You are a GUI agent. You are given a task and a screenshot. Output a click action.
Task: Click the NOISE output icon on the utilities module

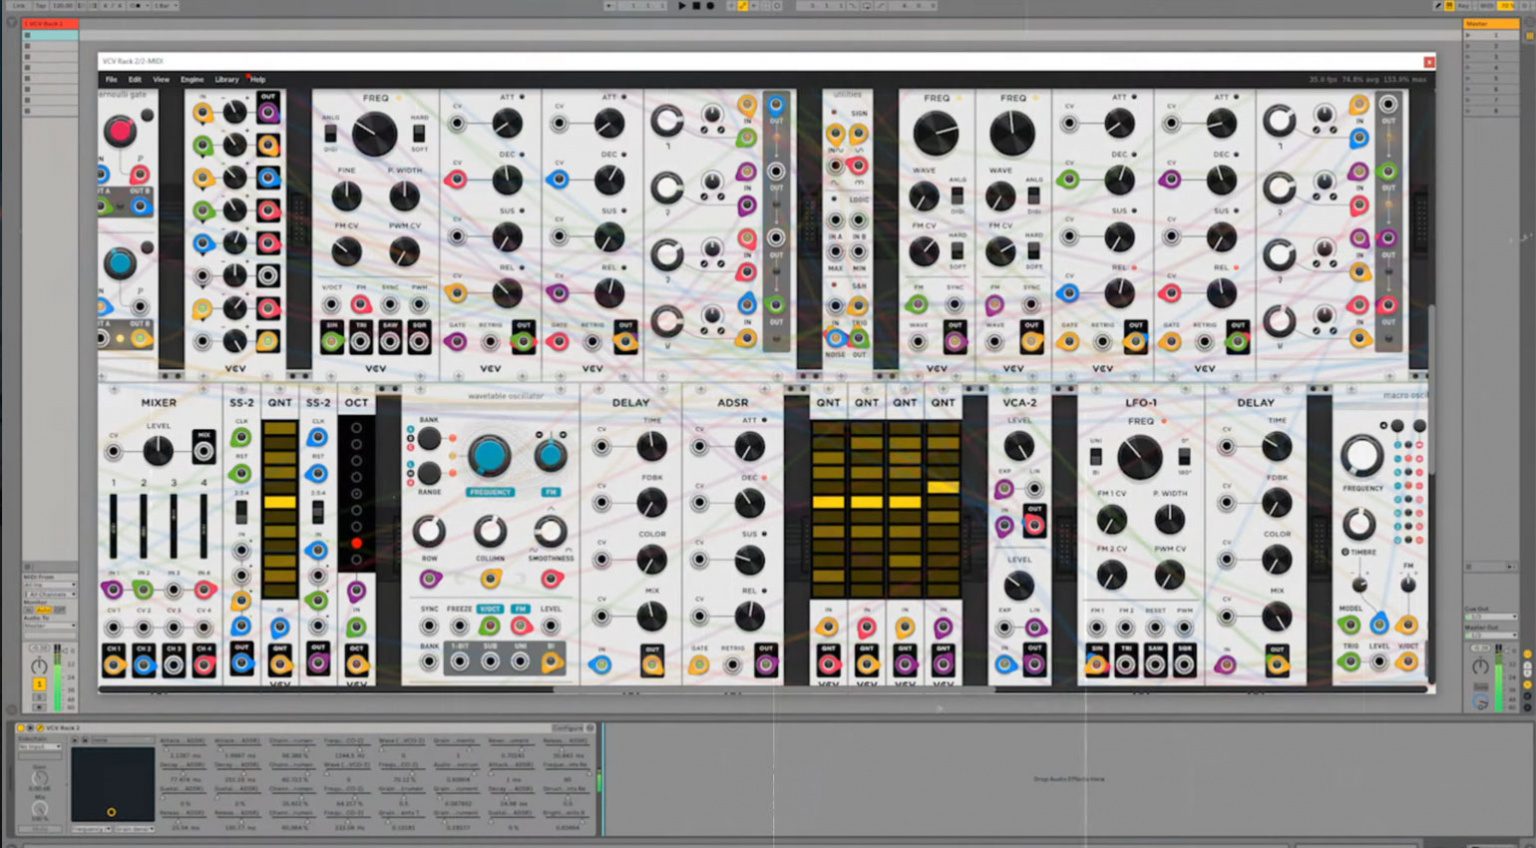tap(837, 337)
